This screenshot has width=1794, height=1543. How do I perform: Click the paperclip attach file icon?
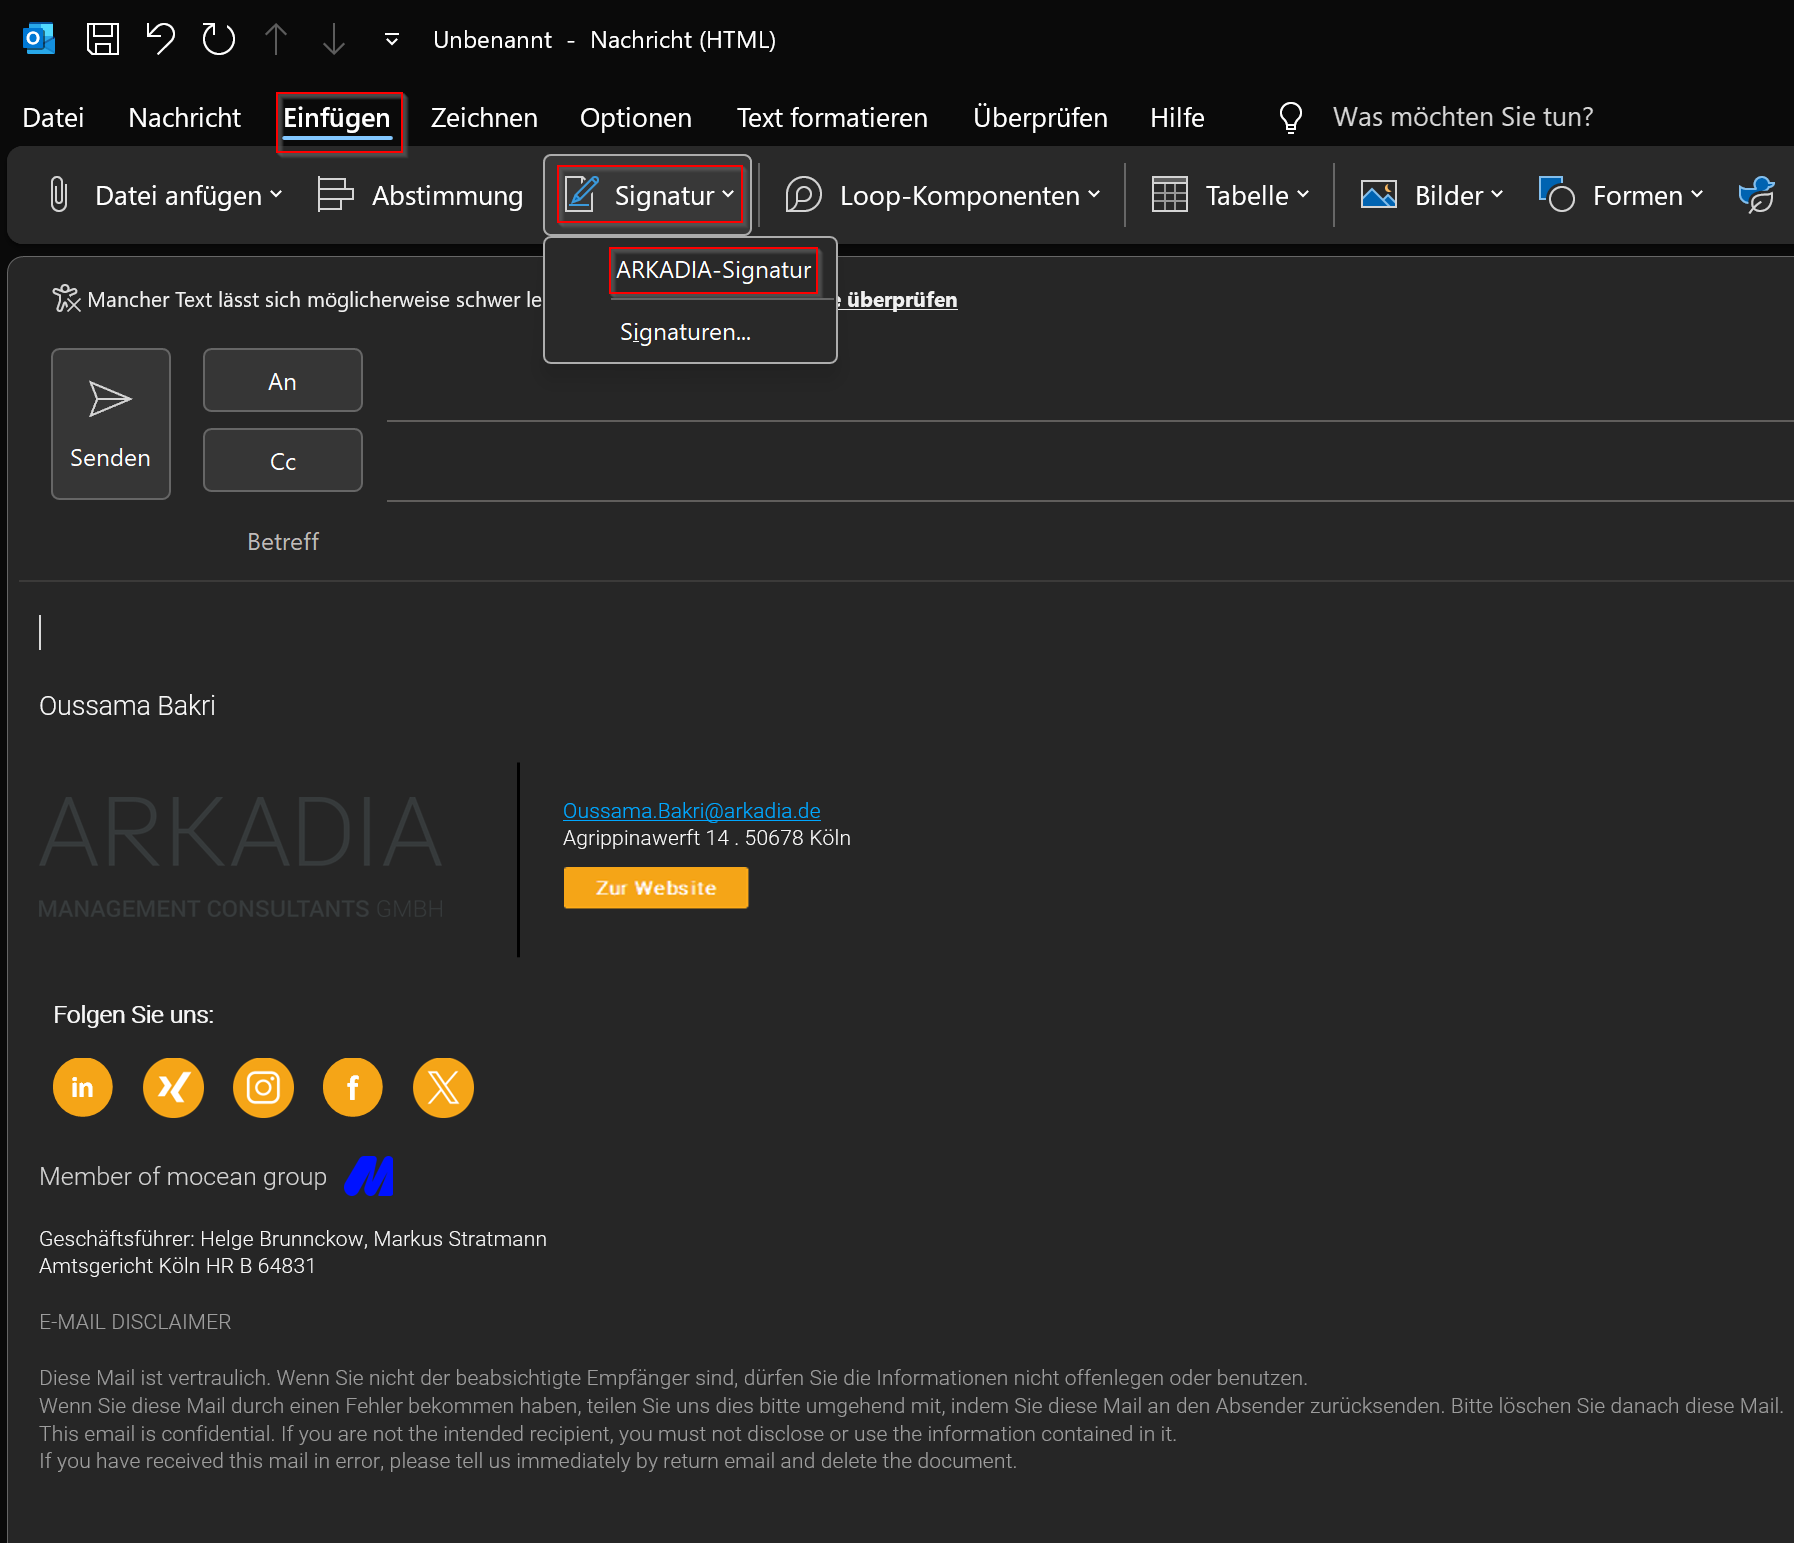59,195
